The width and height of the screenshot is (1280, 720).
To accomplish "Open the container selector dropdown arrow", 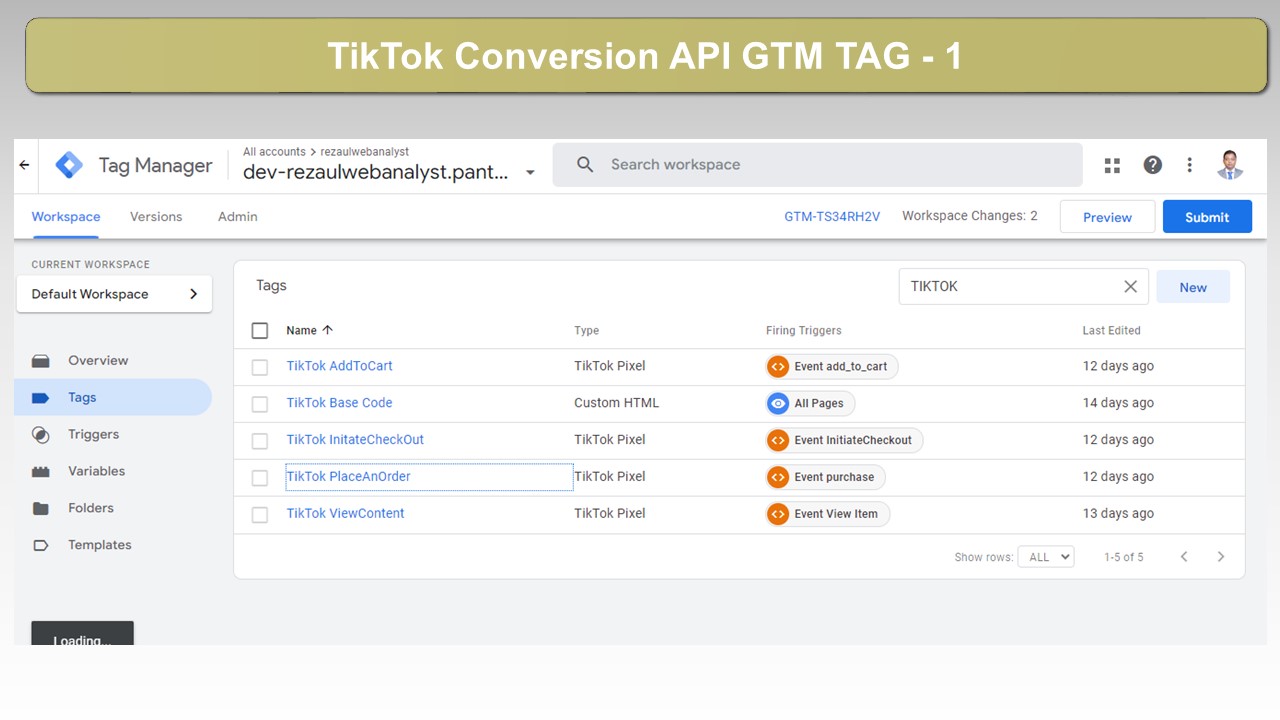I will click(x=530, y=173).
